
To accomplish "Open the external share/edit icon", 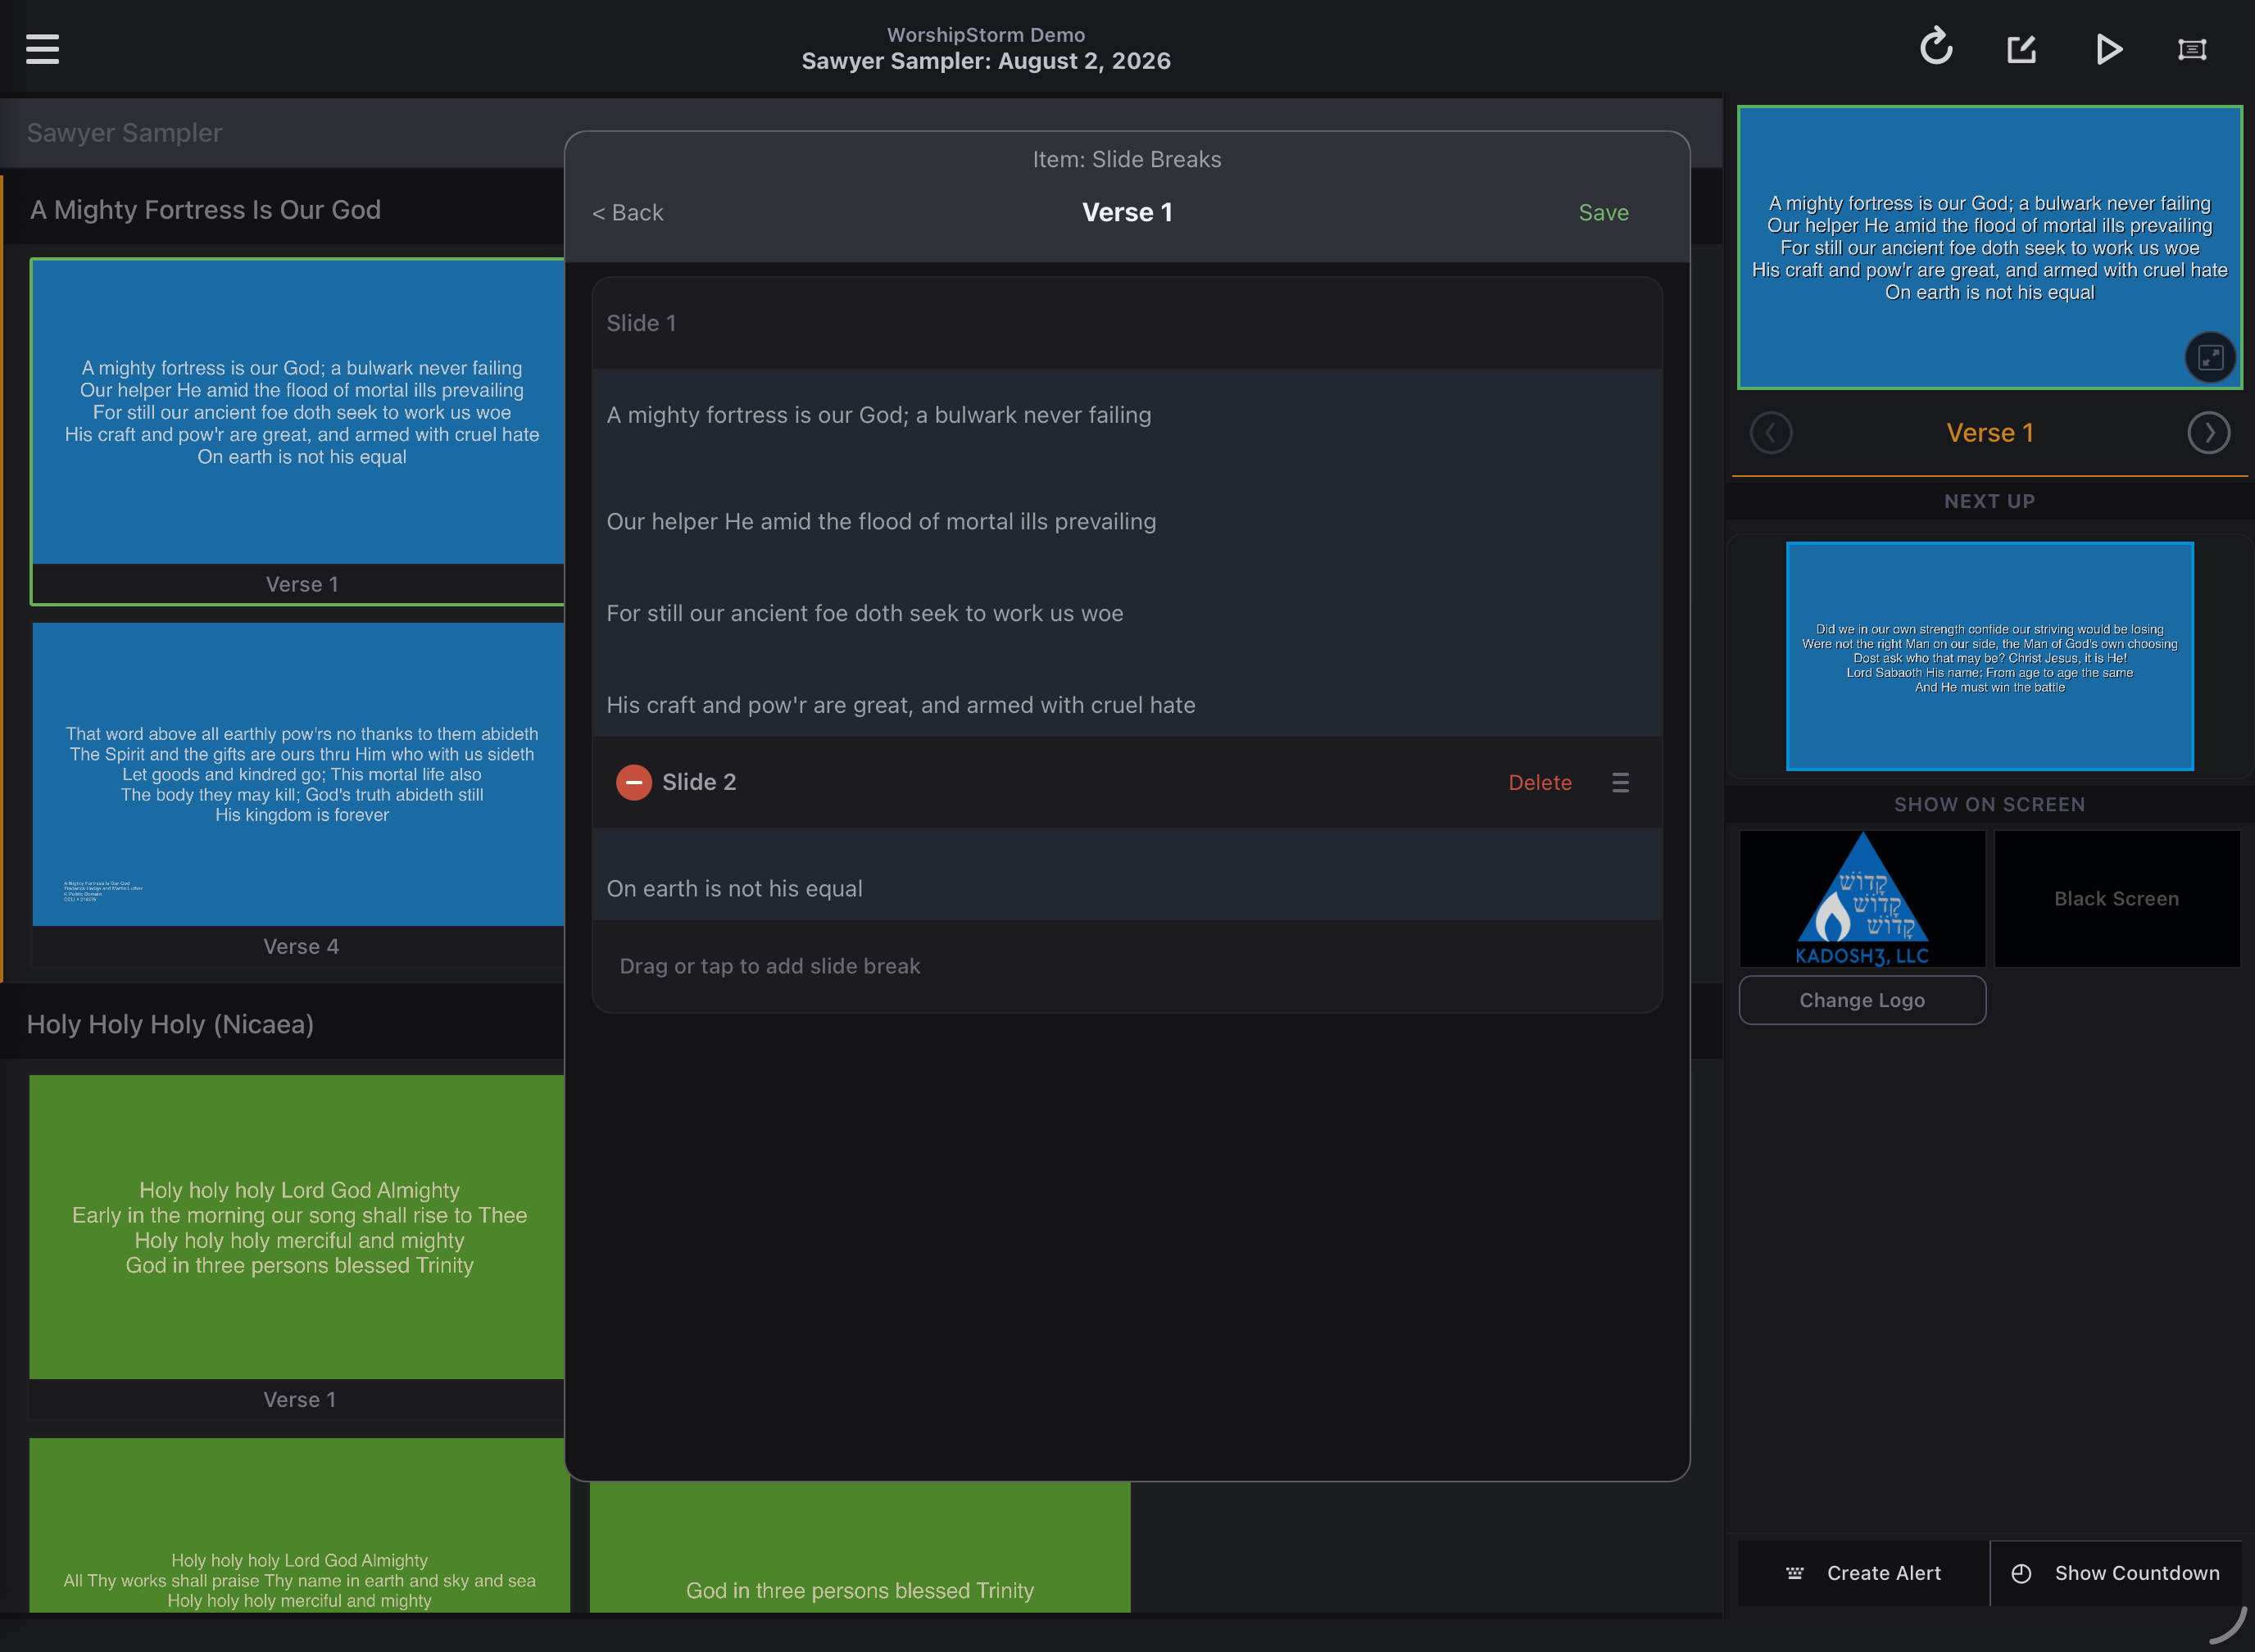I will [x=2022, y=49].
